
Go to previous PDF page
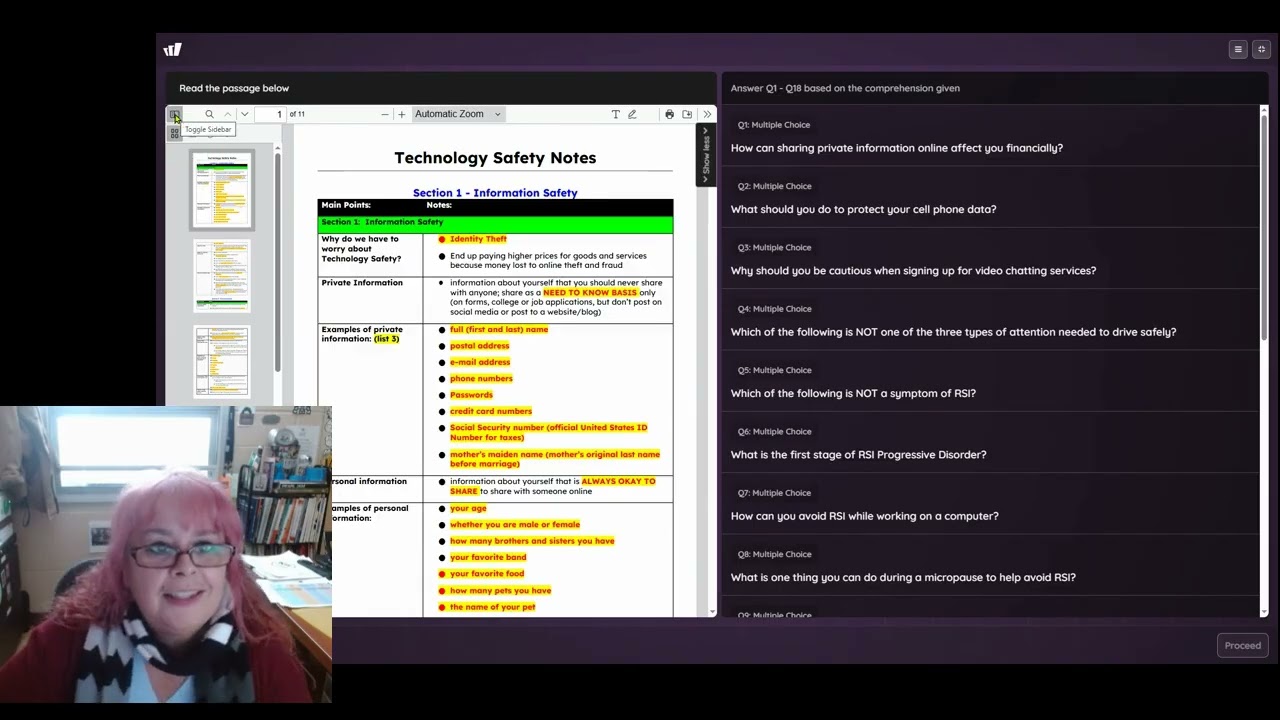click(228, 114)
